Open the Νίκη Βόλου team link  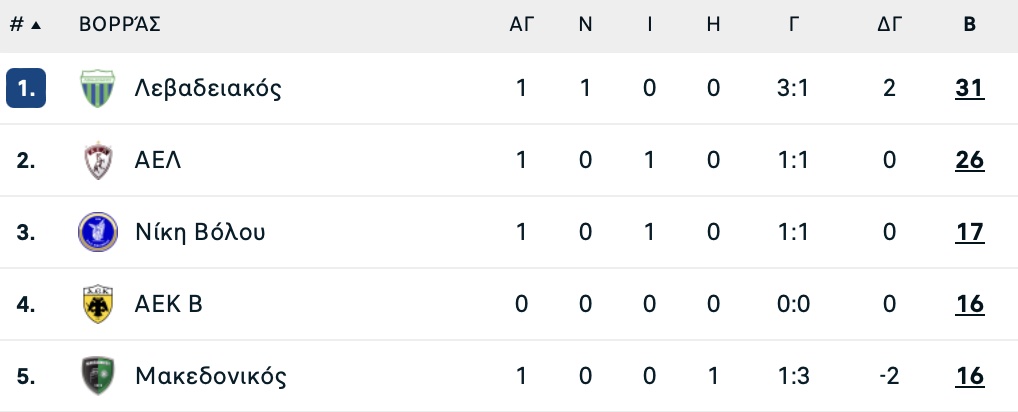200,232
